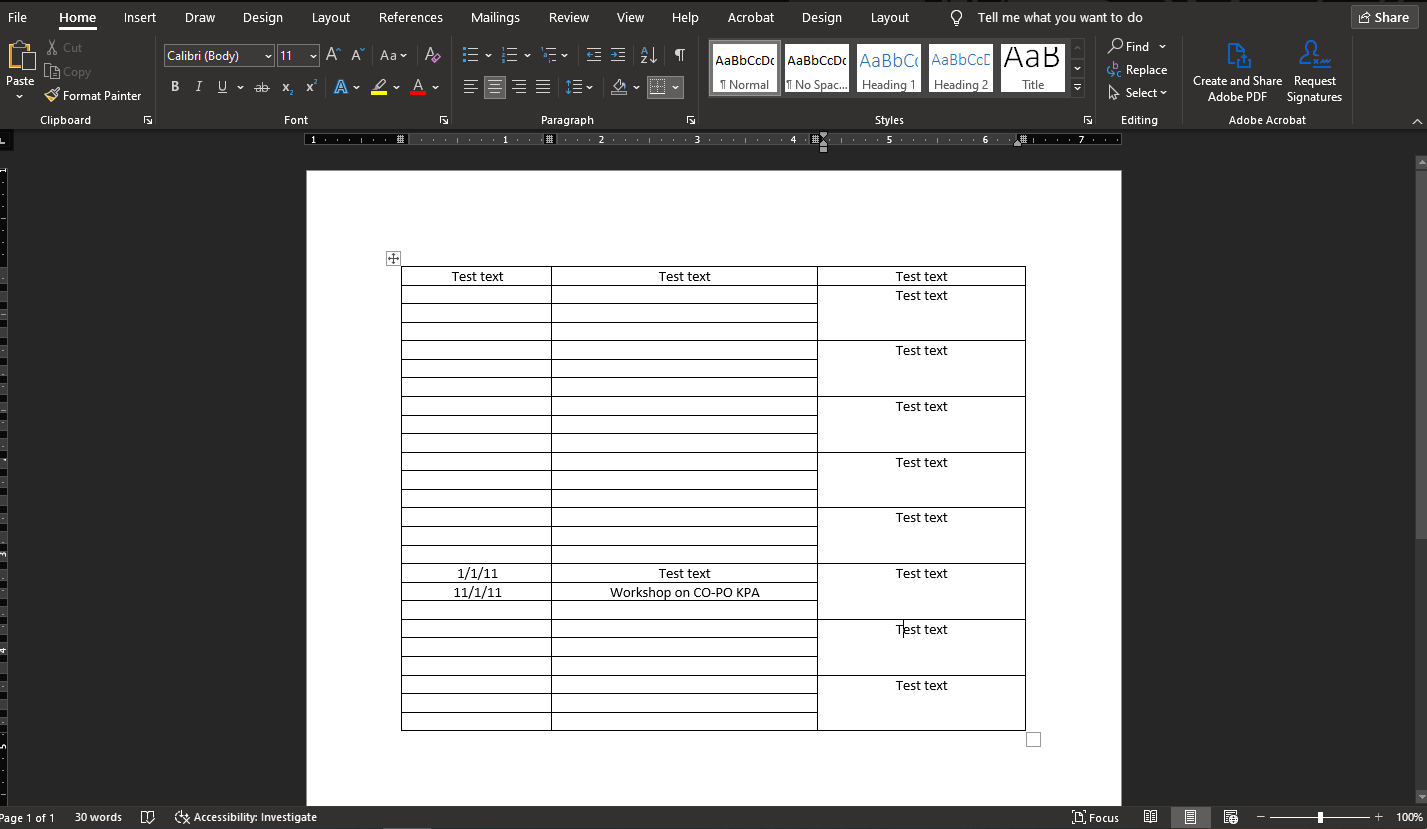Center the paragraph text

pyautogui.click(x=495, y=88)
